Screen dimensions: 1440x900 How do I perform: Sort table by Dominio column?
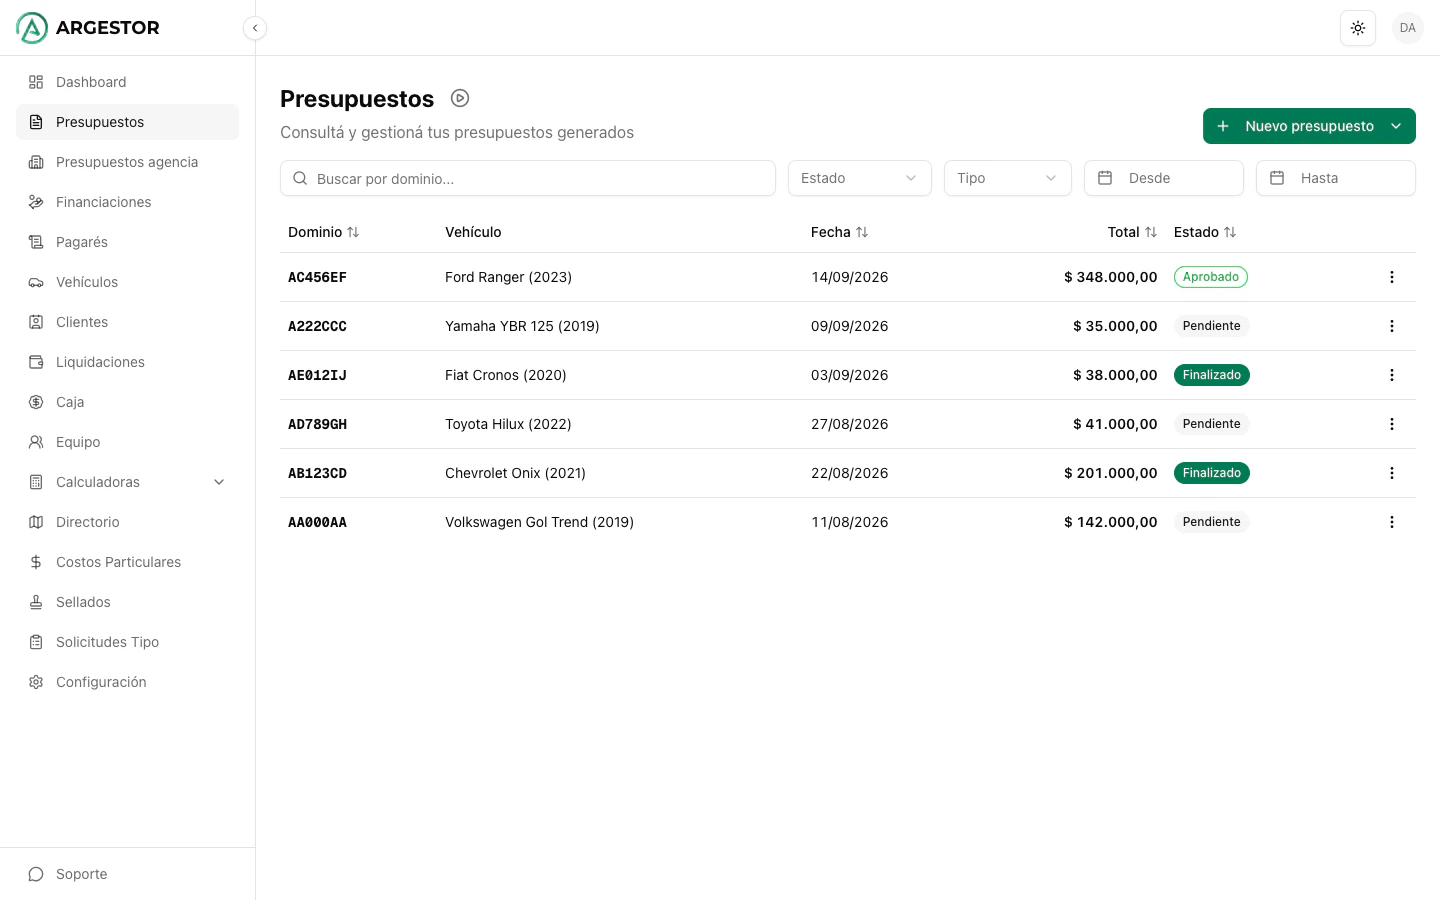pos(324,232)
